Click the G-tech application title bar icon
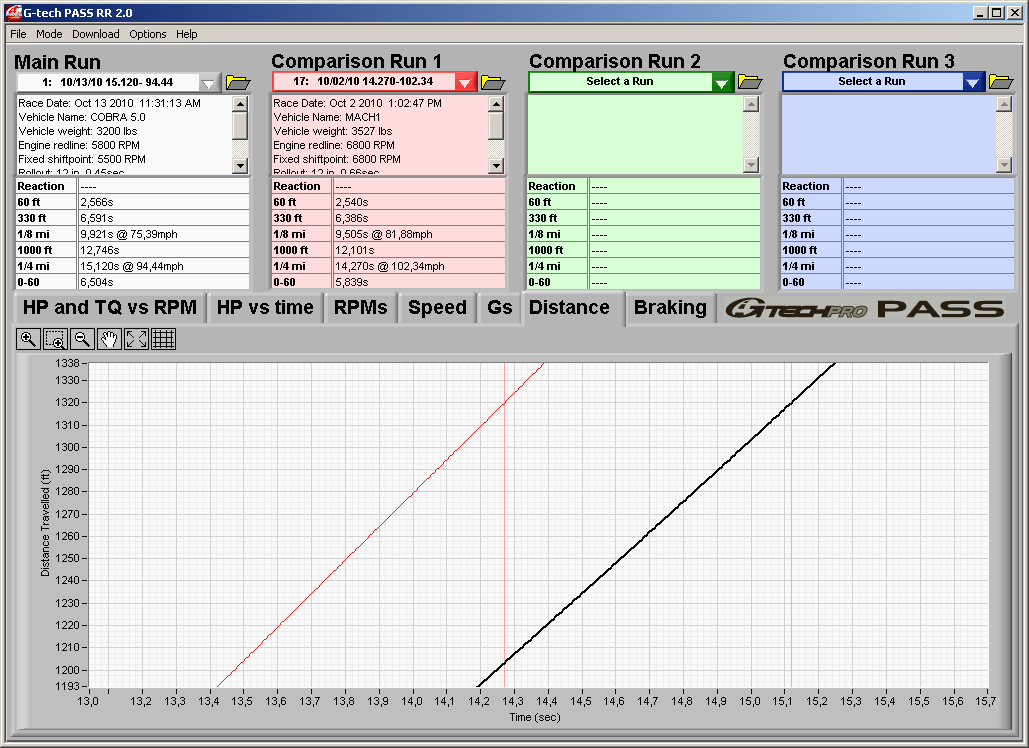This screenshot has height=748, width=1029. point(13,12)
